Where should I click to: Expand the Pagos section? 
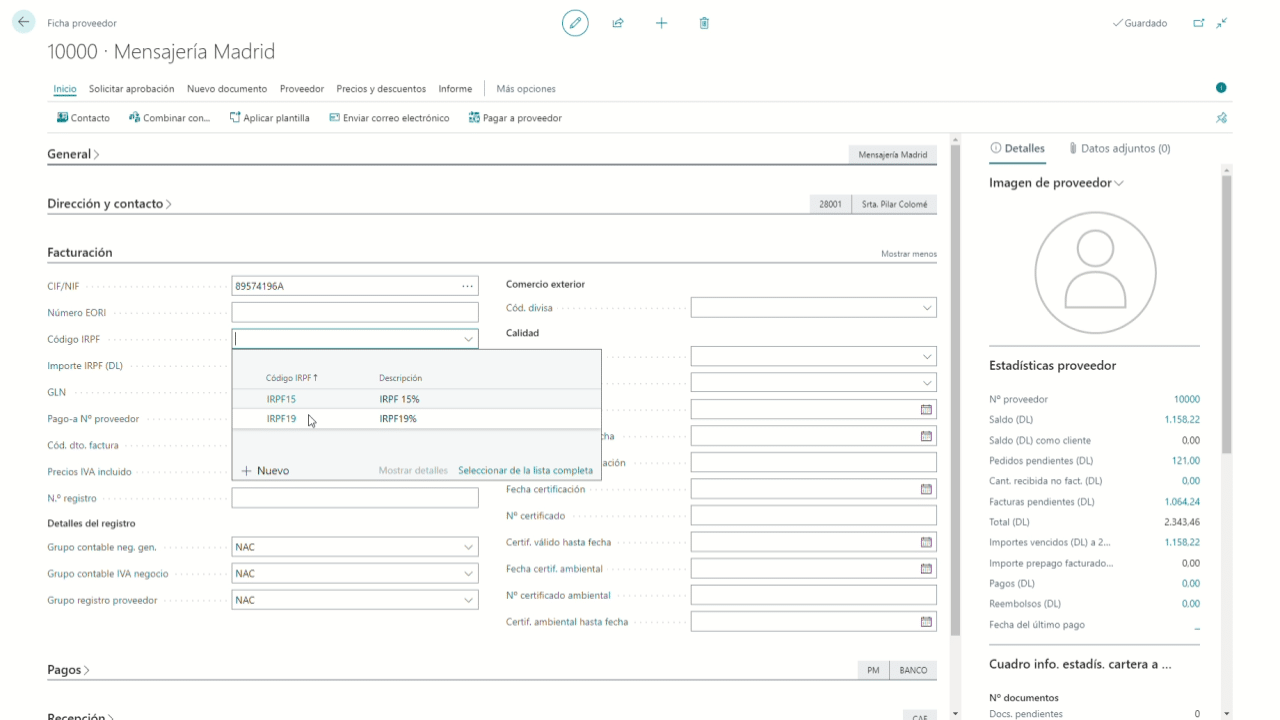(x=69, y=670)
